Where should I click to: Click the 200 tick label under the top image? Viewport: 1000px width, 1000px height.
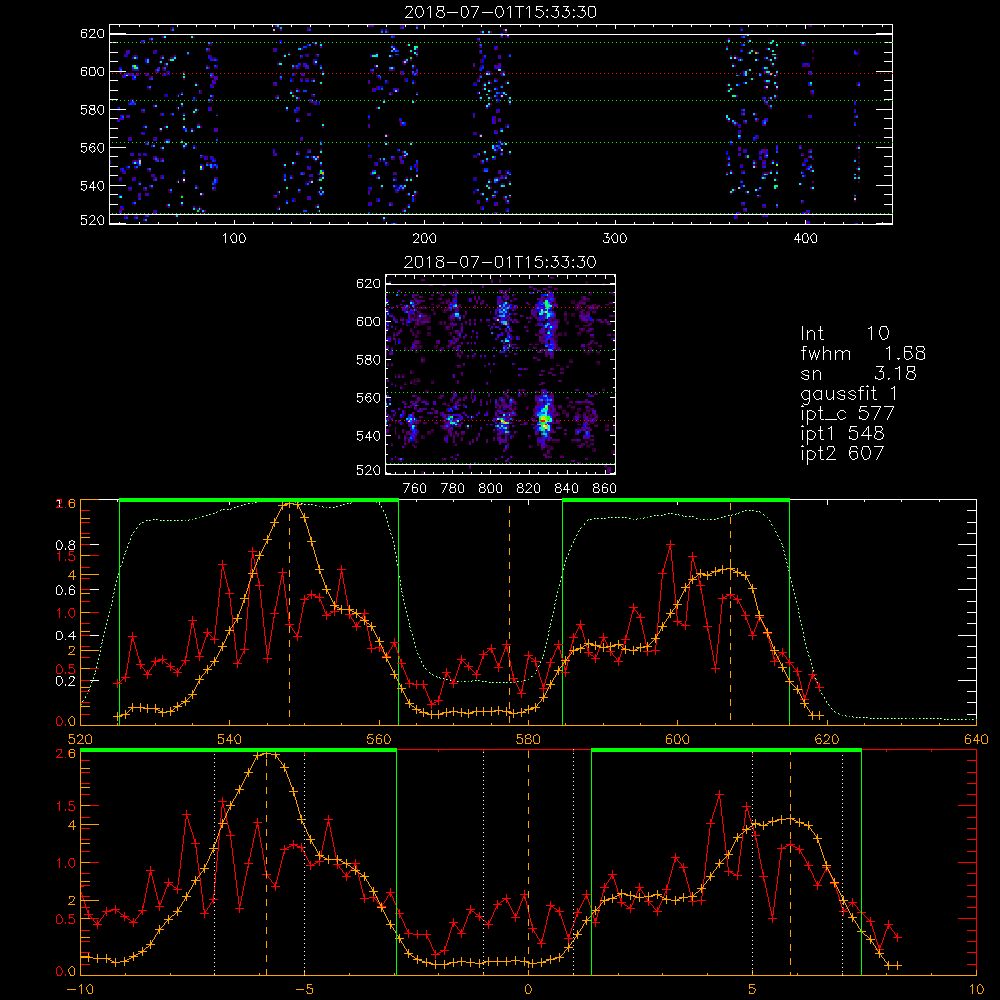point(424,239)
